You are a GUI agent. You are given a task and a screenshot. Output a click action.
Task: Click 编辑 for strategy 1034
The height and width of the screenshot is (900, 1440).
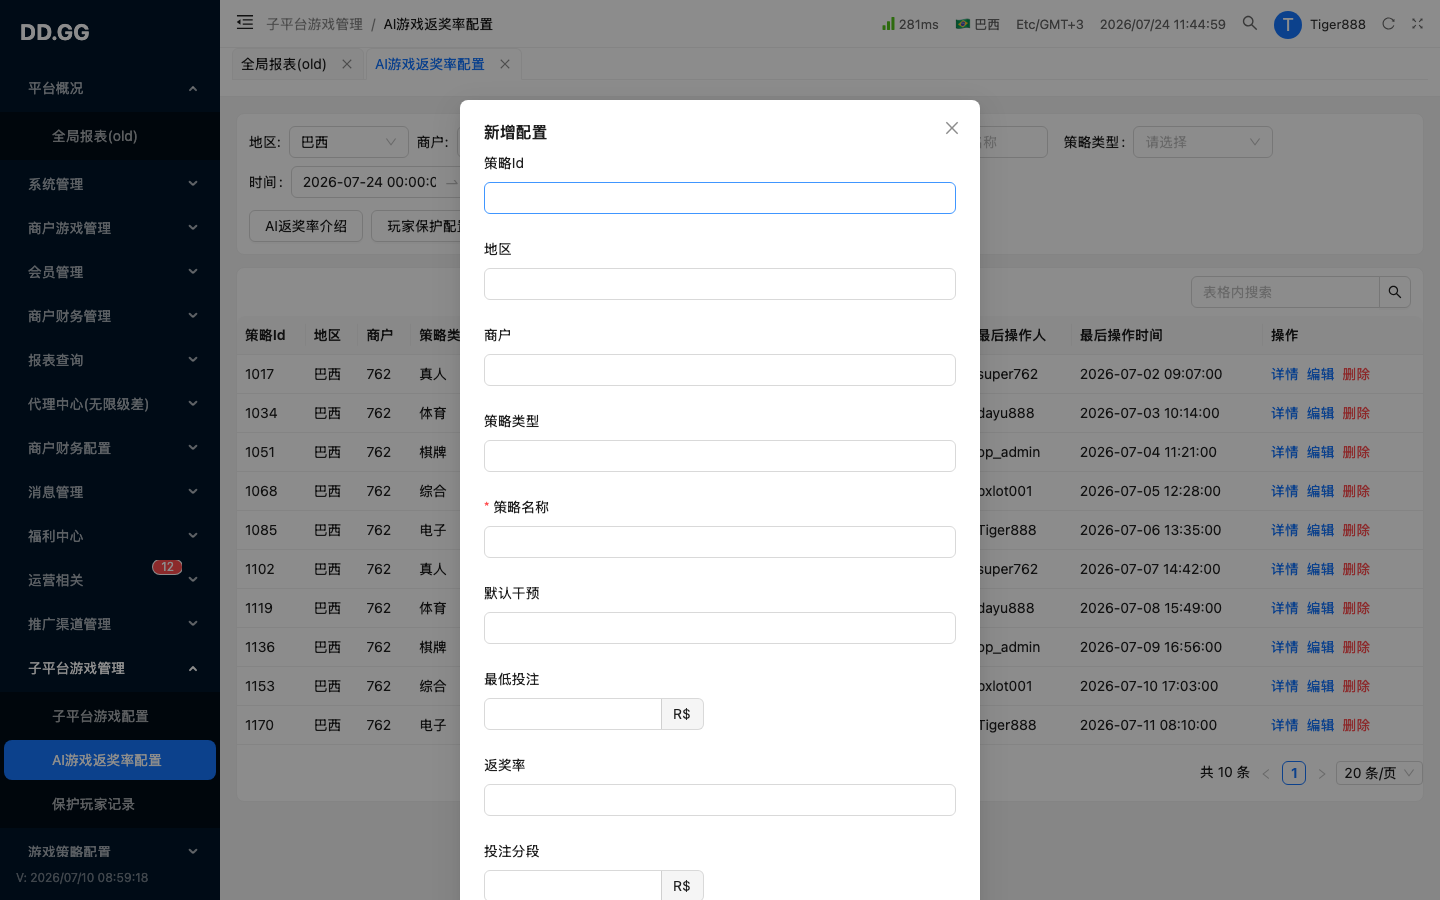point(1320,413)
